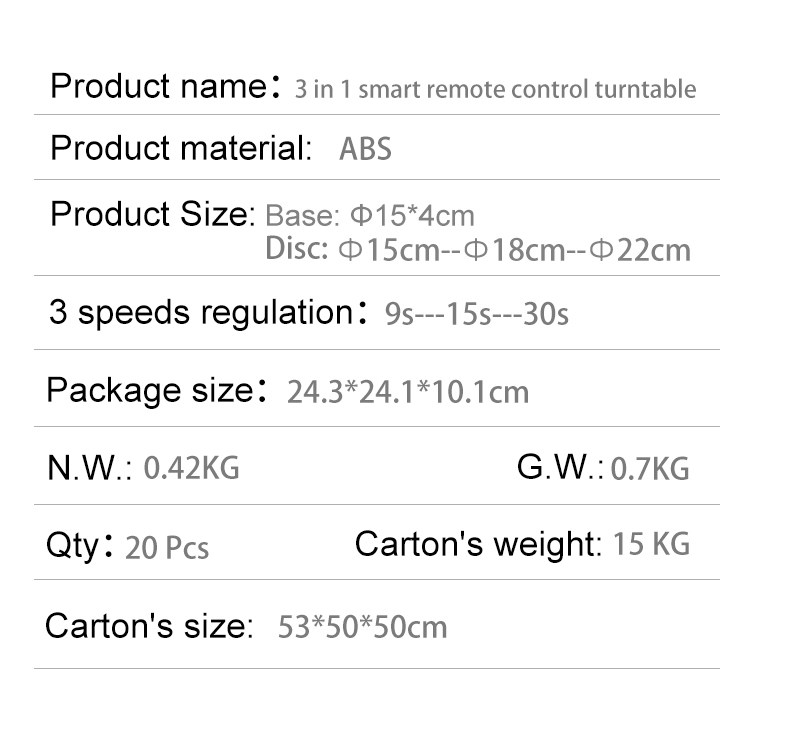This screenshot has height=745, width=790.
Task: Click the "Product Size" label
Action: [153, 214]
